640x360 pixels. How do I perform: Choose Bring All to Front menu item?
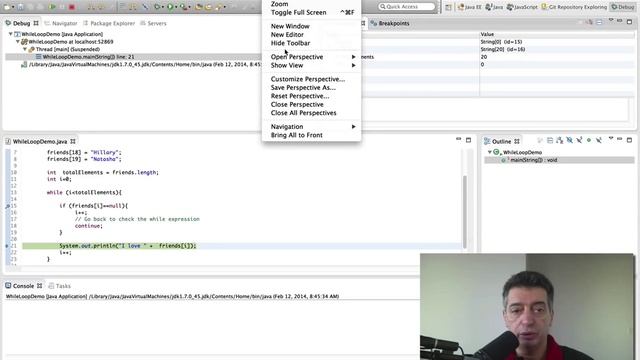point(311,135)
